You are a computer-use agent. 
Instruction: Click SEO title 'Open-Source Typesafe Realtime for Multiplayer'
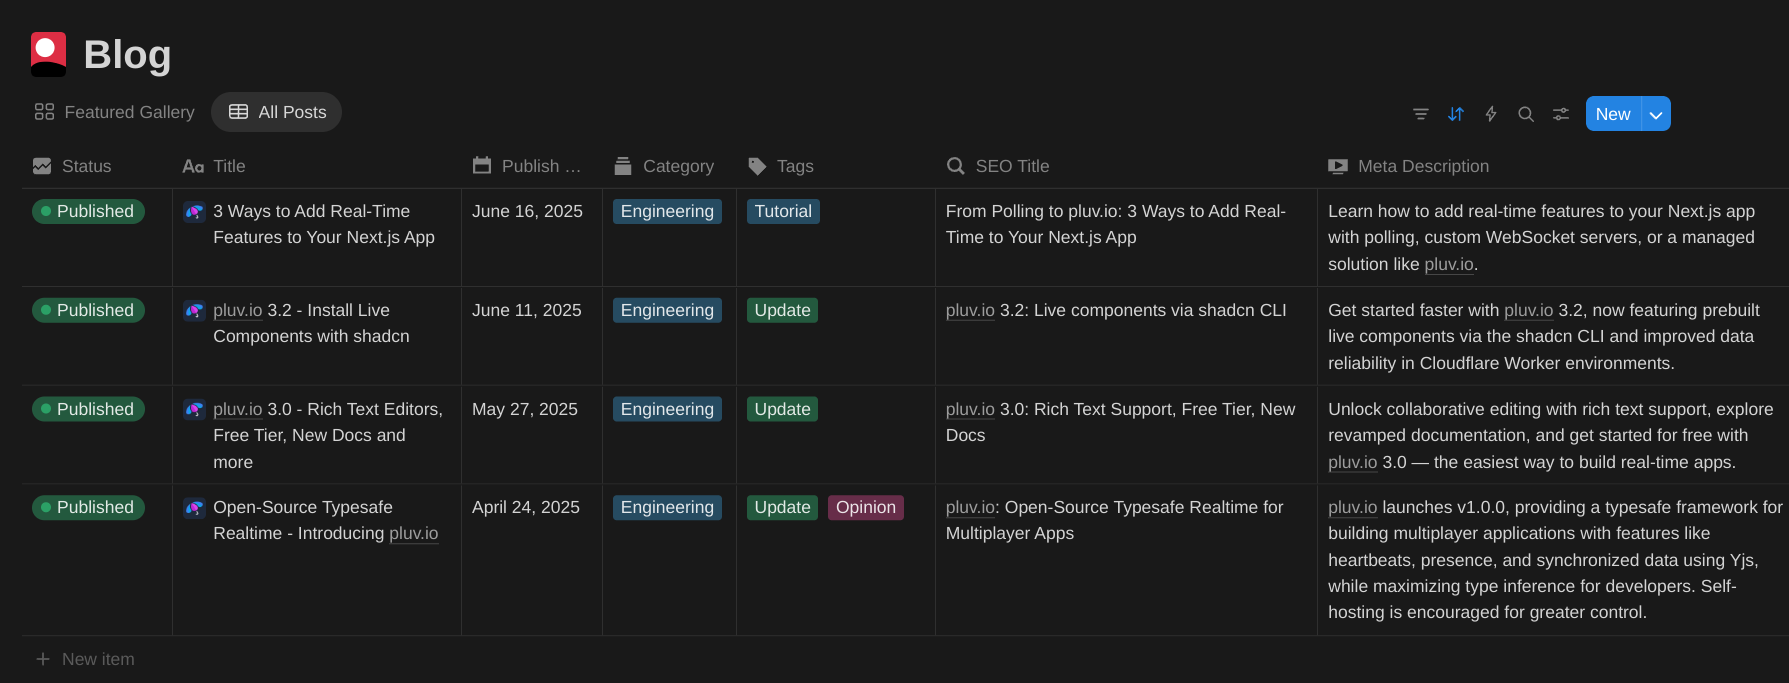1115,520
